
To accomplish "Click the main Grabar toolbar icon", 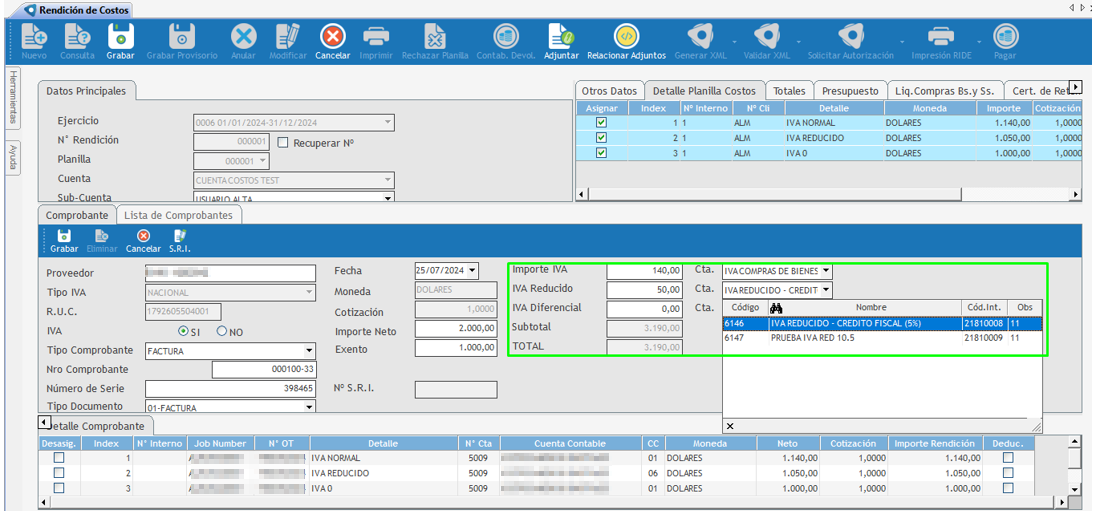I will [x=121, y=36].
